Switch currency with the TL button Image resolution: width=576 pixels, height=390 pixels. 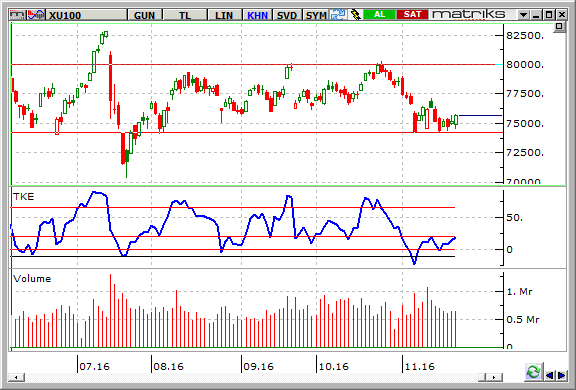pyautogui.click(x=185, y=15)
